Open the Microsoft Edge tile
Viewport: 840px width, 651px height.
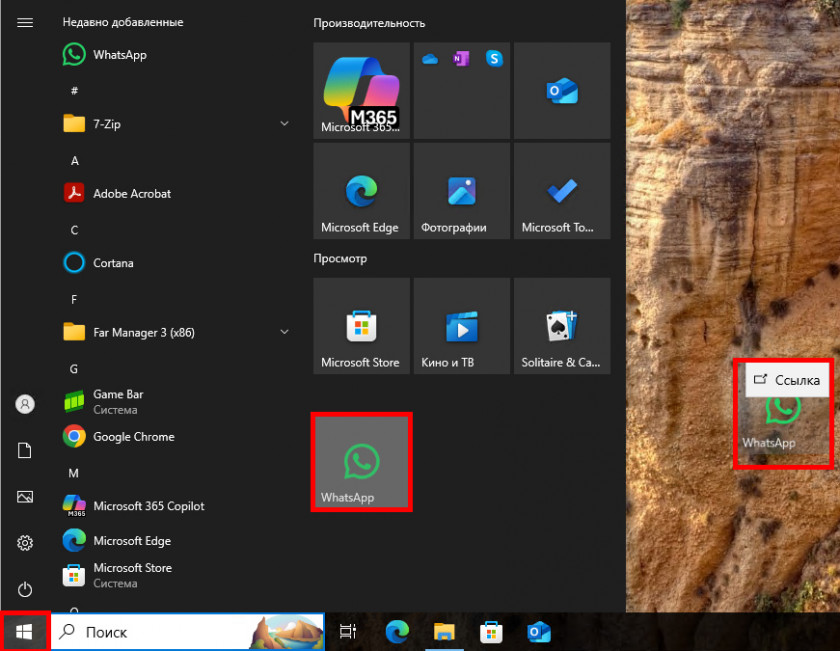click(361, 190)
